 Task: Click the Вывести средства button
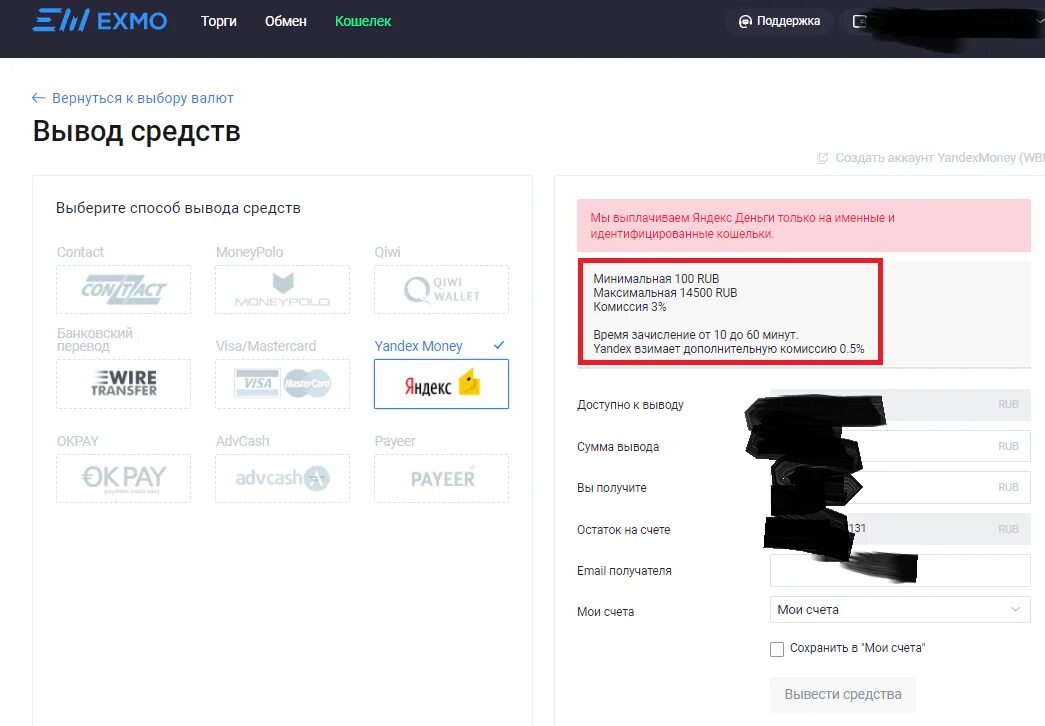pyautogui.click(x=842, y=695)
